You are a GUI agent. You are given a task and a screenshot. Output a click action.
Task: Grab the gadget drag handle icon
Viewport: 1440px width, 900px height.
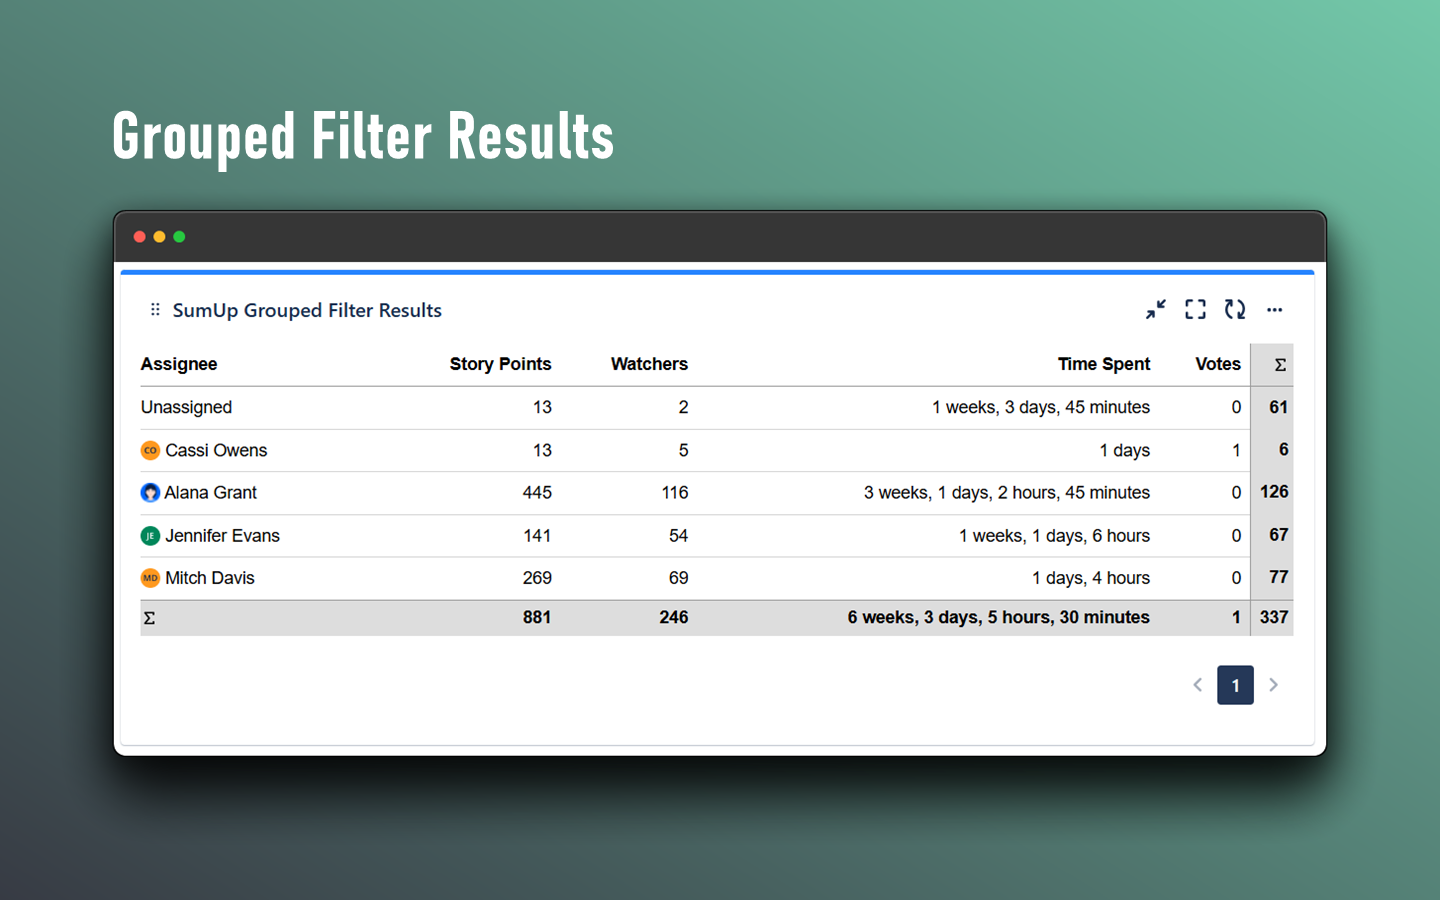tap(155, 310)
